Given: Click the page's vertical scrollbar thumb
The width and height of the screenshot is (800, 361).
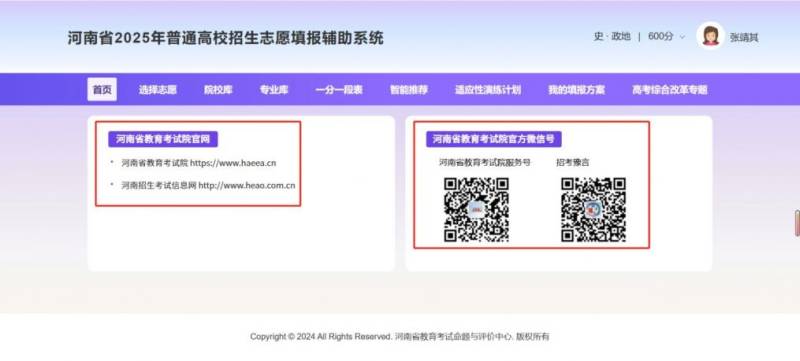Looking at the screenshot, I should pyautogui.click(x=797, y=223).
